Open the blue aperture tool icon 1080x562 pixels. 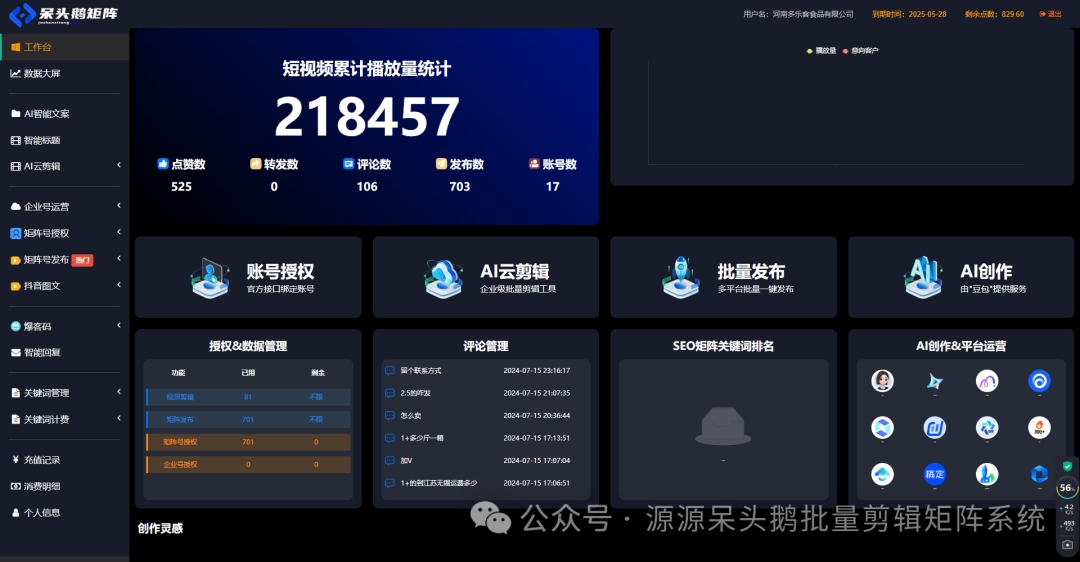(987, 427)
